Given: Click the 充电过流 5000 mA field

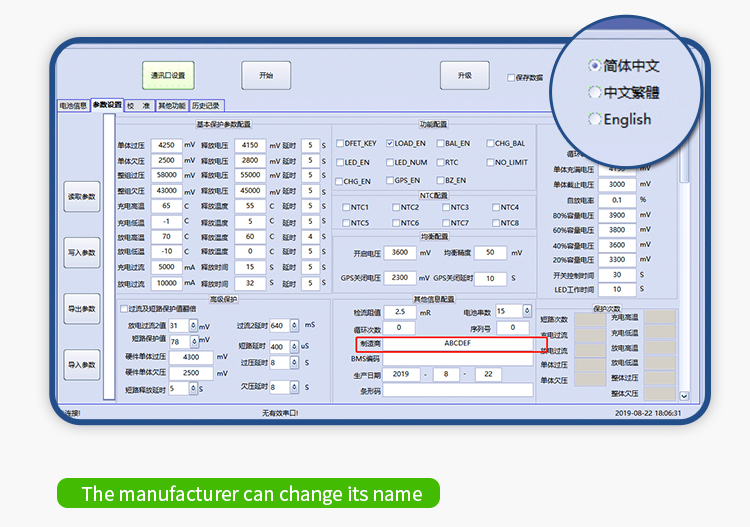Looking at the screenshot, I should [166, 267].
